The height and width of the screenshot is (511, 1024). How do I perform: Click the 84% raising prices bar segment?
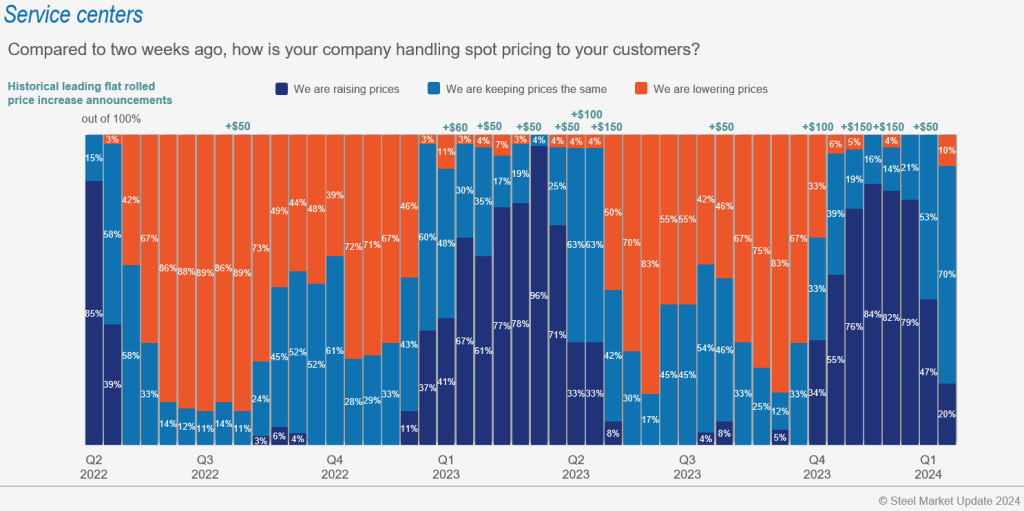coord(872,314)
